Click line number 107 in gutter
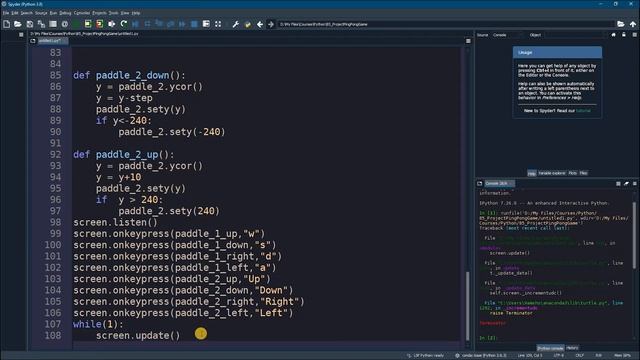Image resolution: width=640 pixels, height=360 pixels. pyautogui.click(x=53, y=324)
